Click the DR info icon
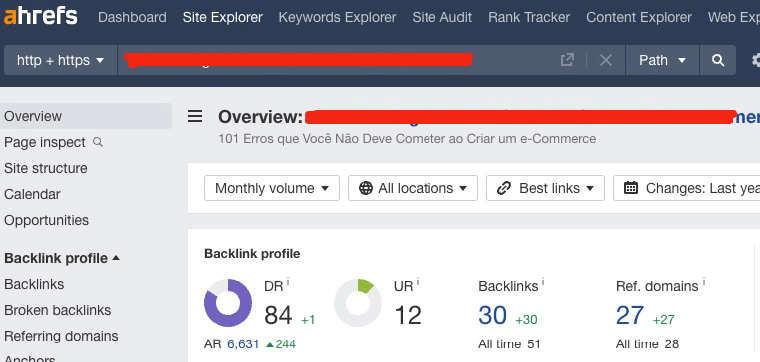760x362 pixels. 287,281
